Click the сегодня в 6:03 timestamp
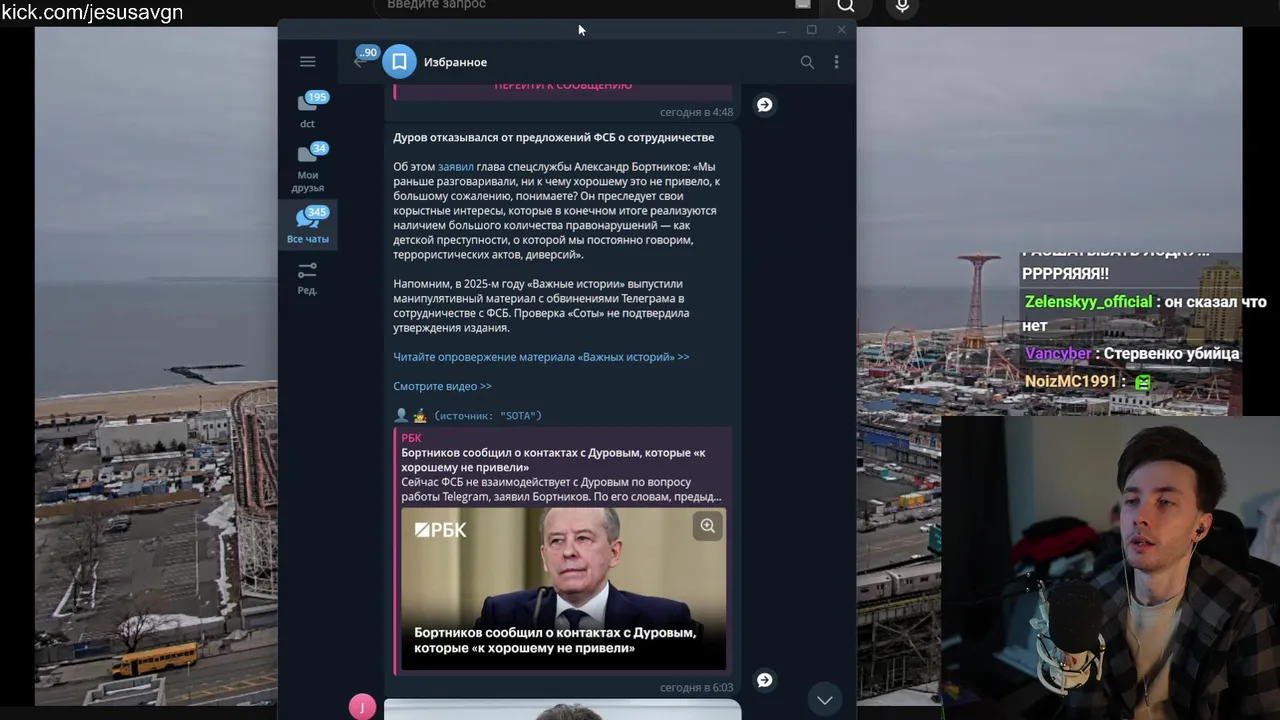This screenshot has width=1280, height=720. tap(696, 688)
